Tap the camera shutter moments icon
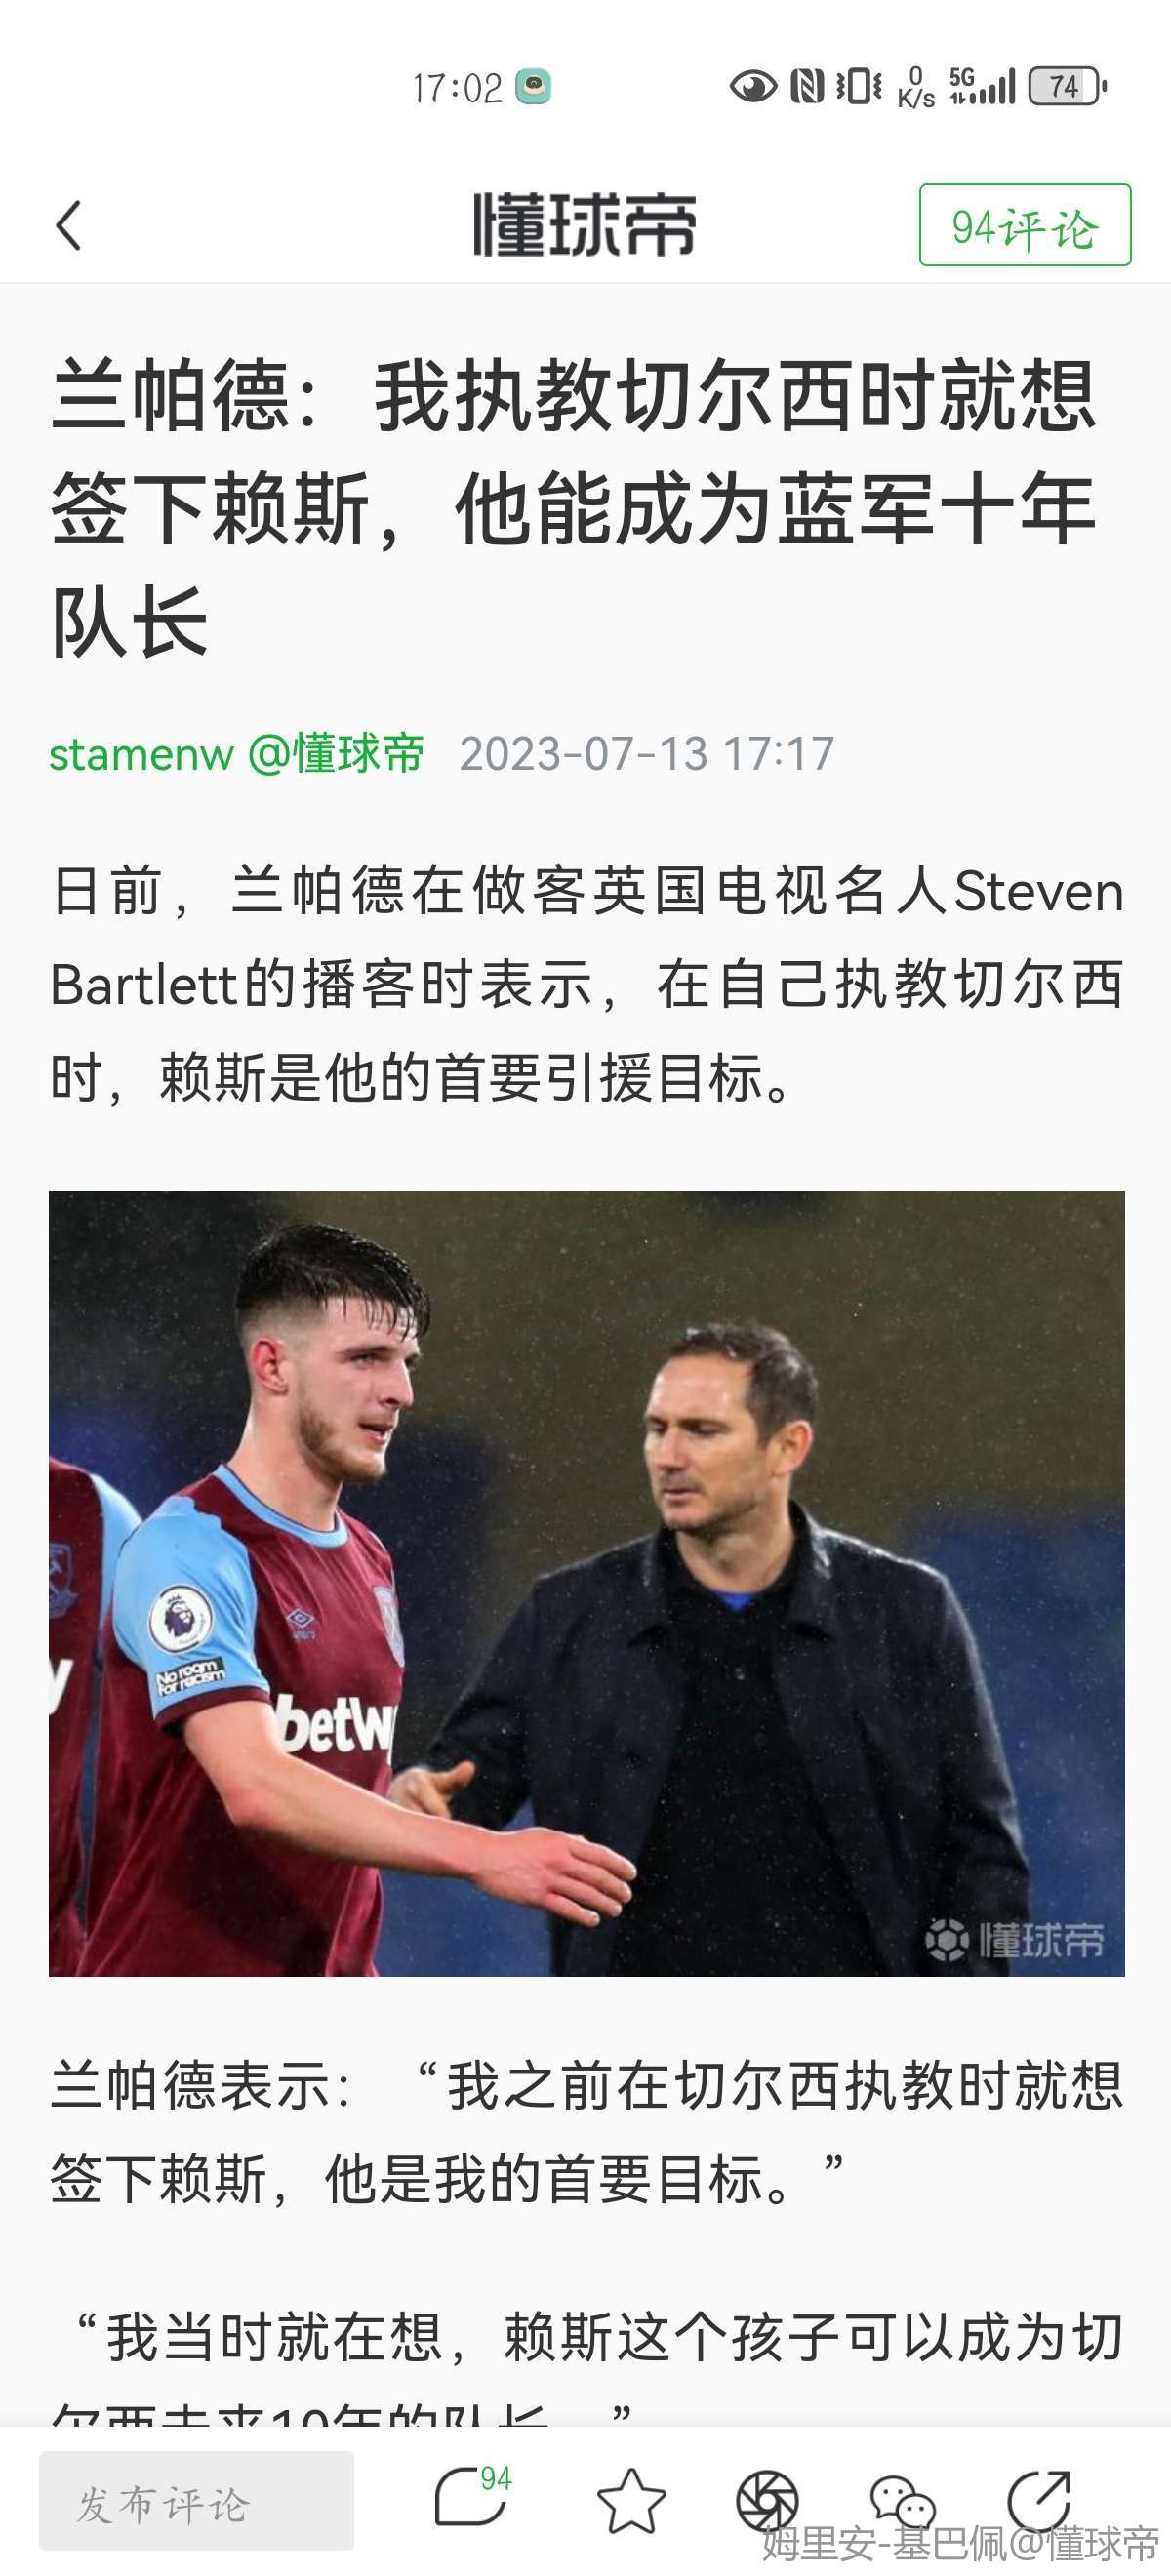Screen dimensions: 1171x2576 click(x=767, y=2501)
